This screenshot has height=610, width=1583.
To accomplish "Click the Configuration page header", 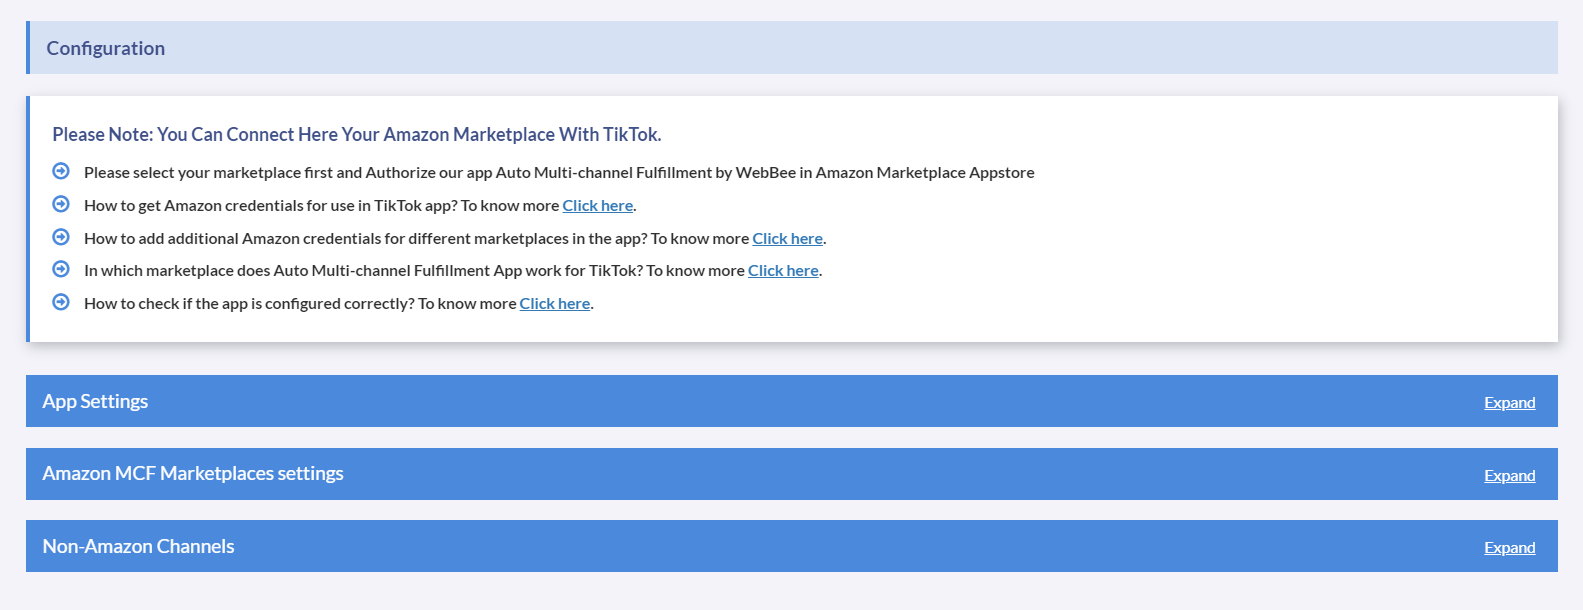I will (106, 48).
